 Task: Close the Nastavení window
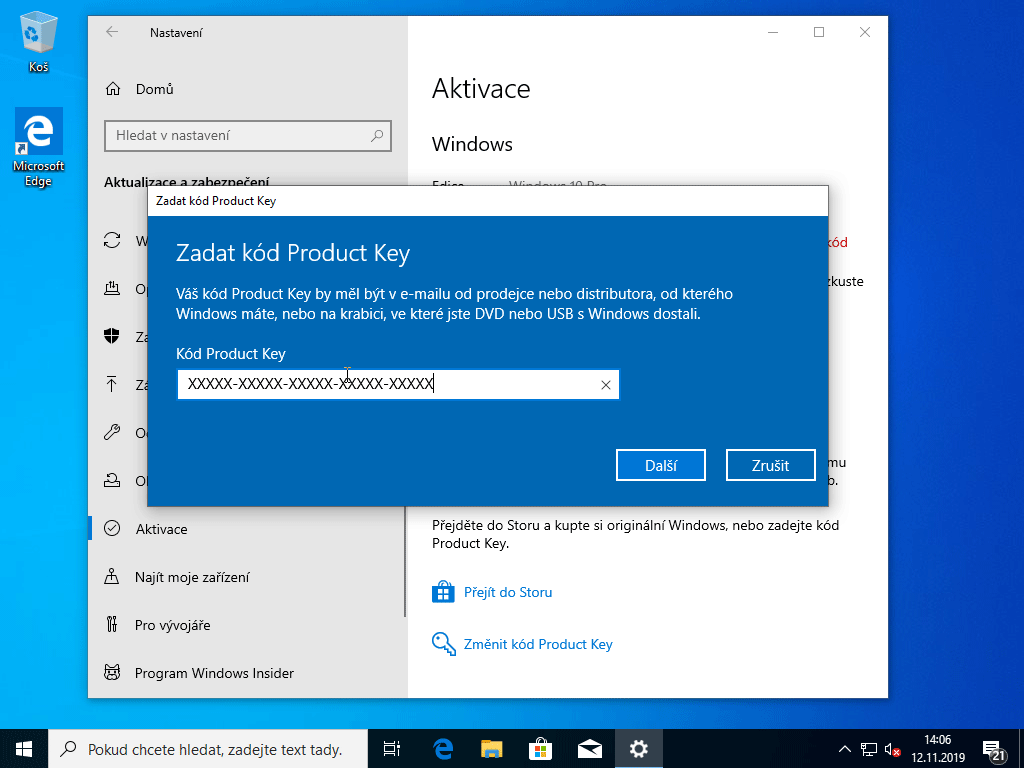tap(865, 32)
